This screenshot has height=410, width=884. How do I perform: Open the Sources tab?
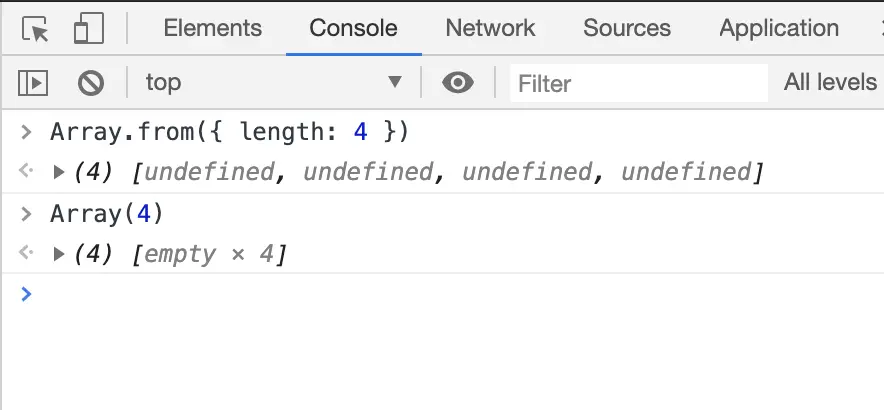(x=627, y=28)
